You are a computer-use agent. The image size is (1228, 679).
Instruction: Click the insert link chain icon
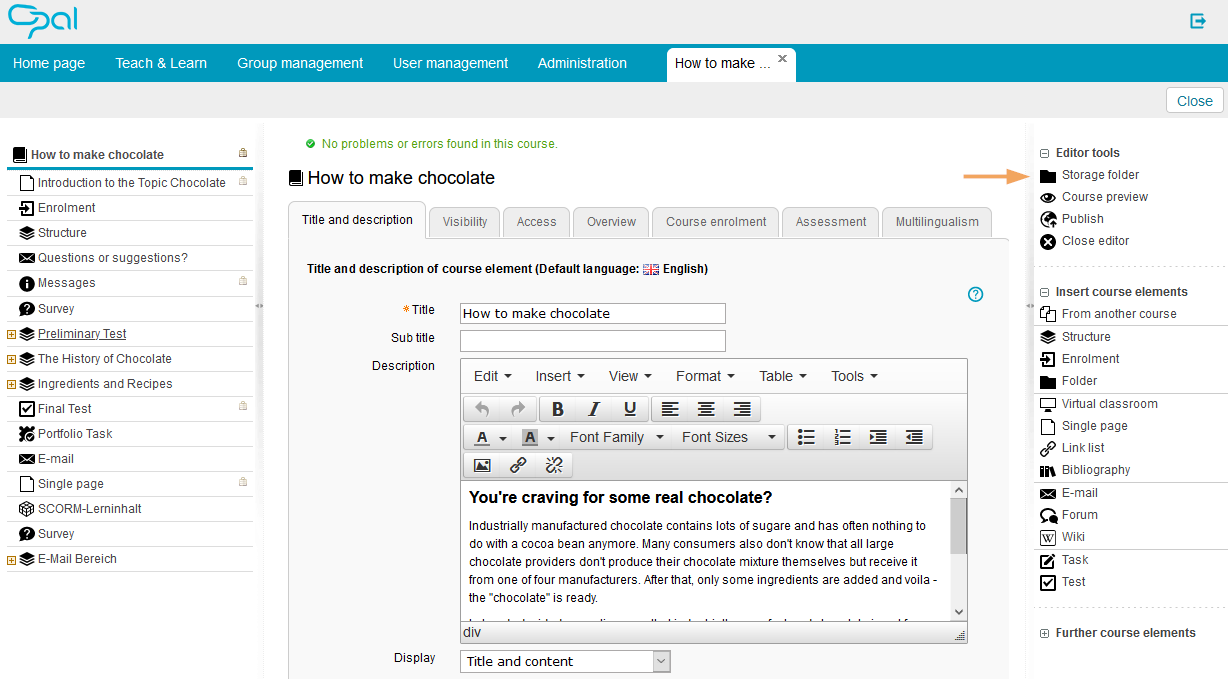point(518,465)
